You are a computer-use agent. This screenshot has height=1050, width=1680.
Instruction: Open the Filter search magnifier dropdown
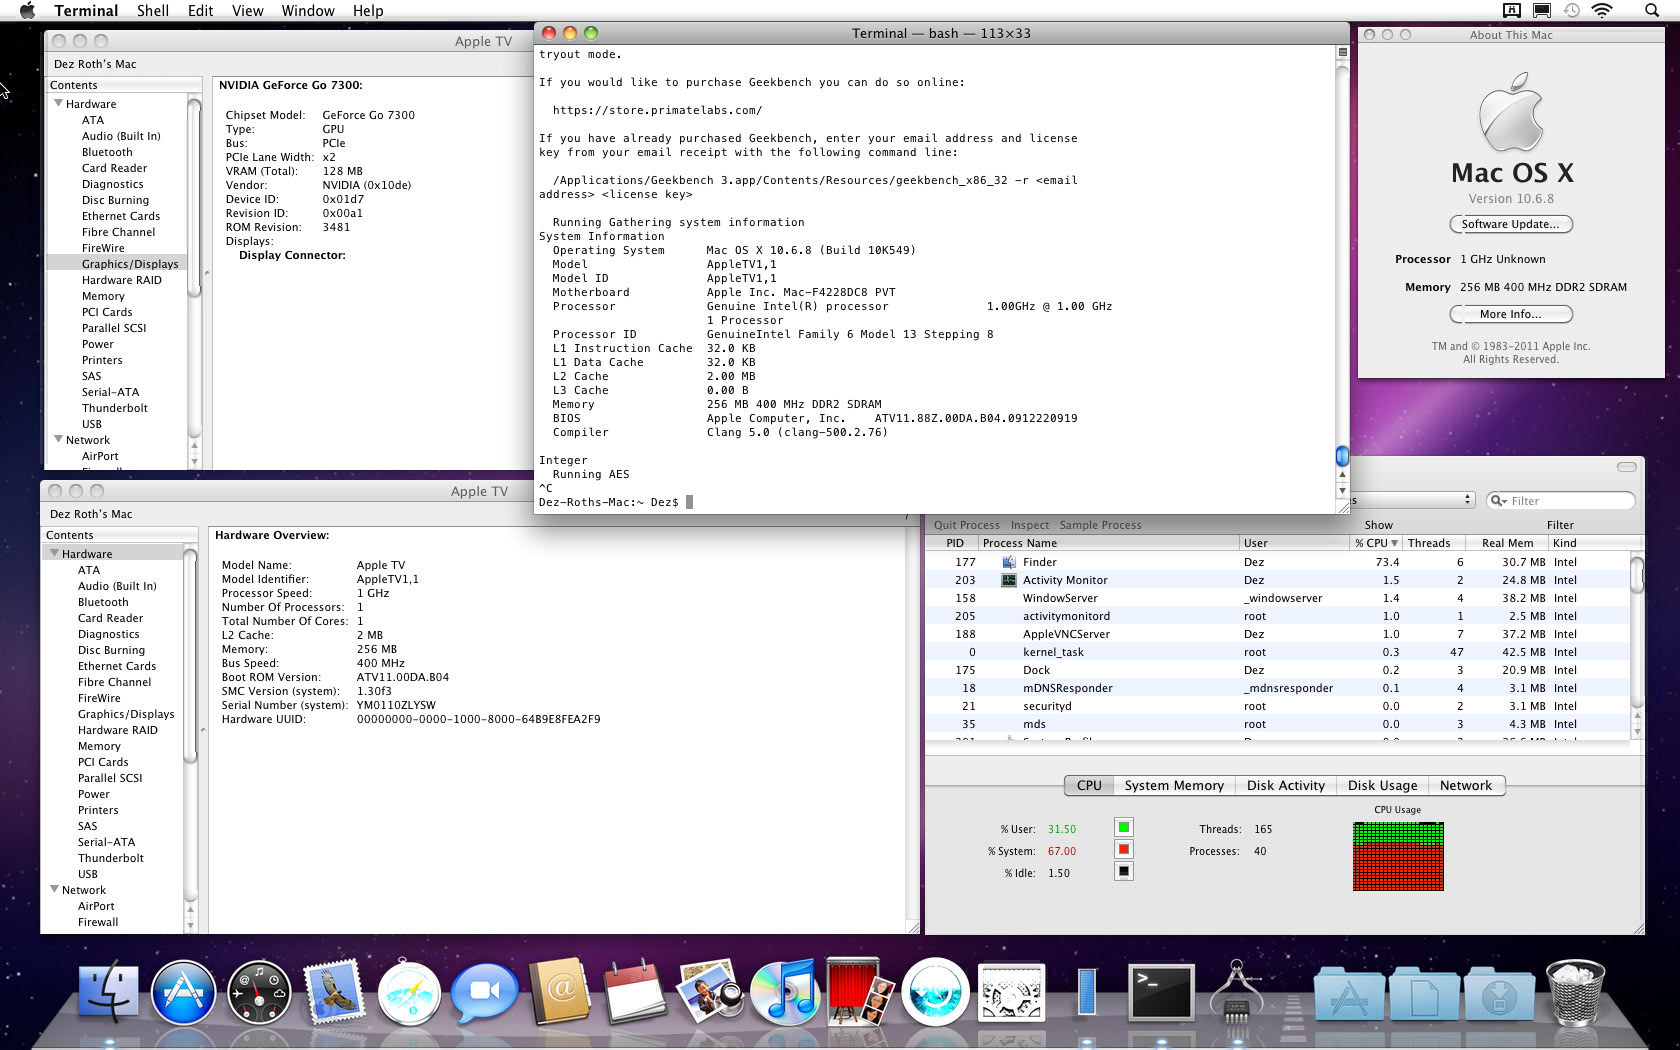point(1498,501)
